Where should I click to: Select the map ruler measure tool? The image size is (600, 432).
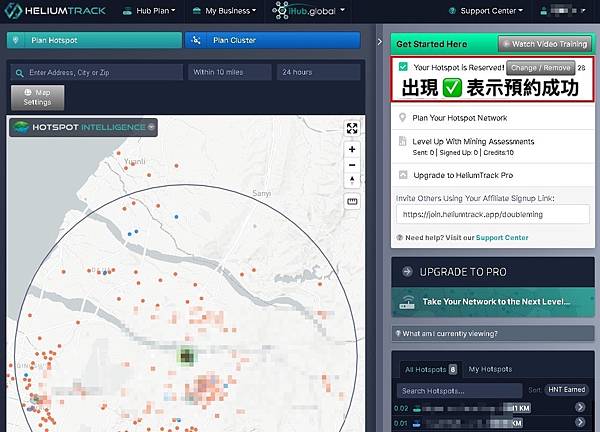tap(352, 201)
